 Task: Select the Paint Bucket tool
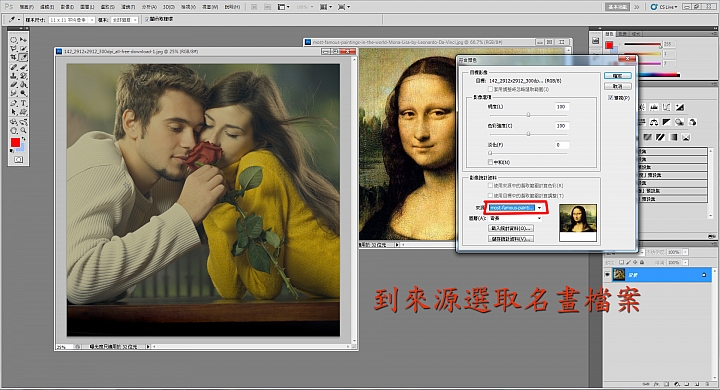(x=23, y=85)
